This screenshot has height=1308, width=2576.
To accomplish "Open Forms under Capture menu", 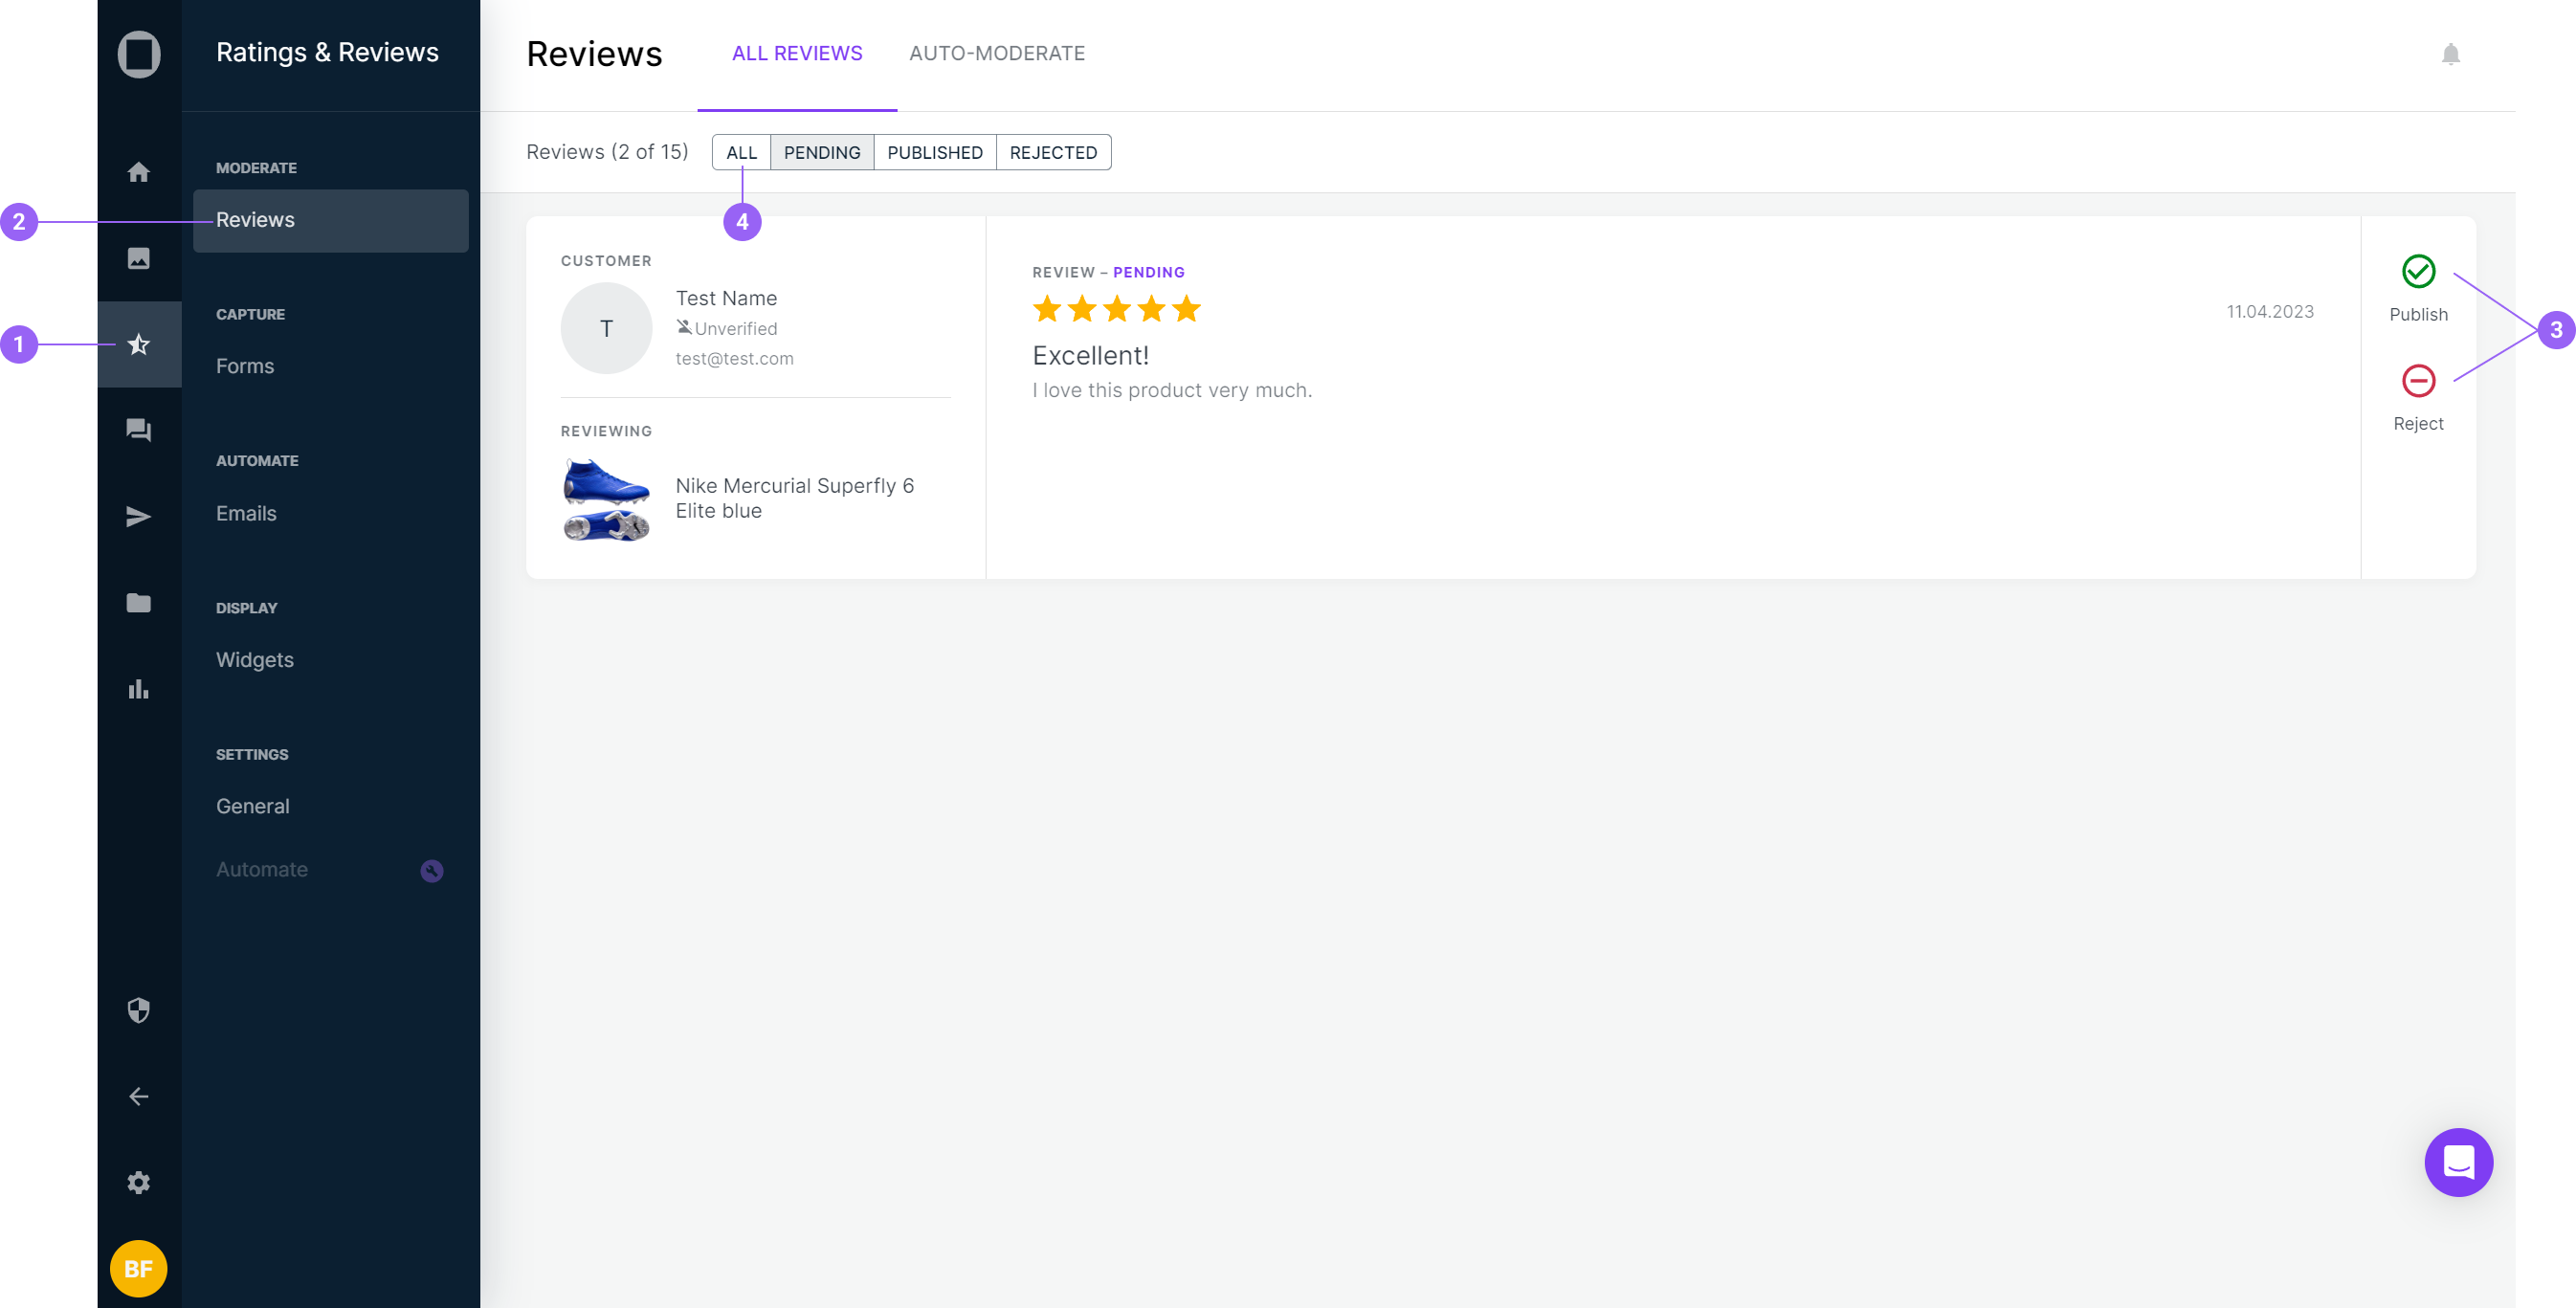I will pyautogui.click(x=244, y=366).
